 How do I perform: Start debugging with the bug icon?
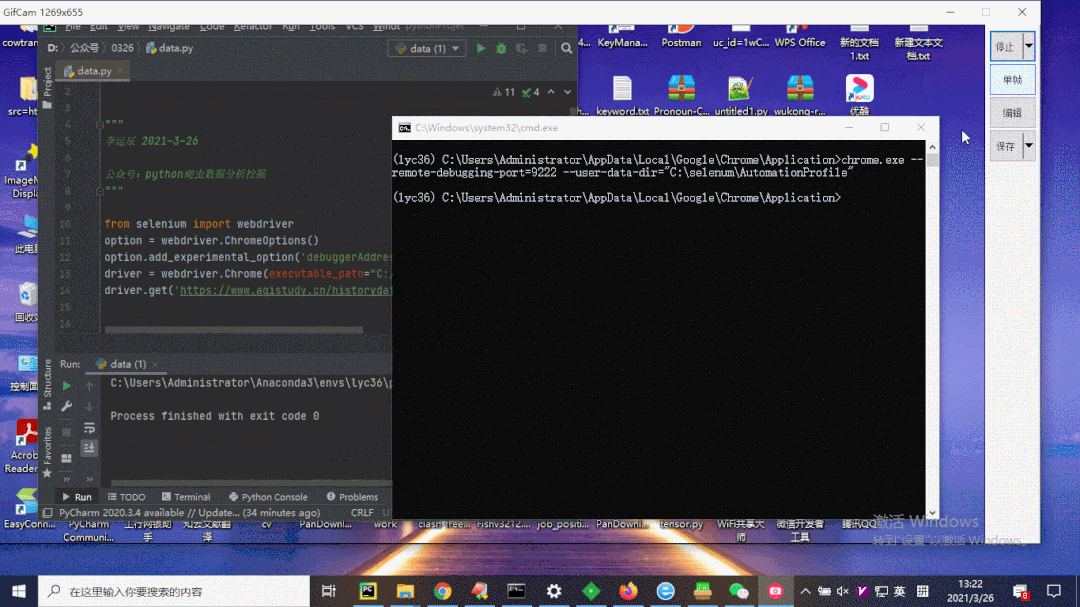tap(500, 47)
